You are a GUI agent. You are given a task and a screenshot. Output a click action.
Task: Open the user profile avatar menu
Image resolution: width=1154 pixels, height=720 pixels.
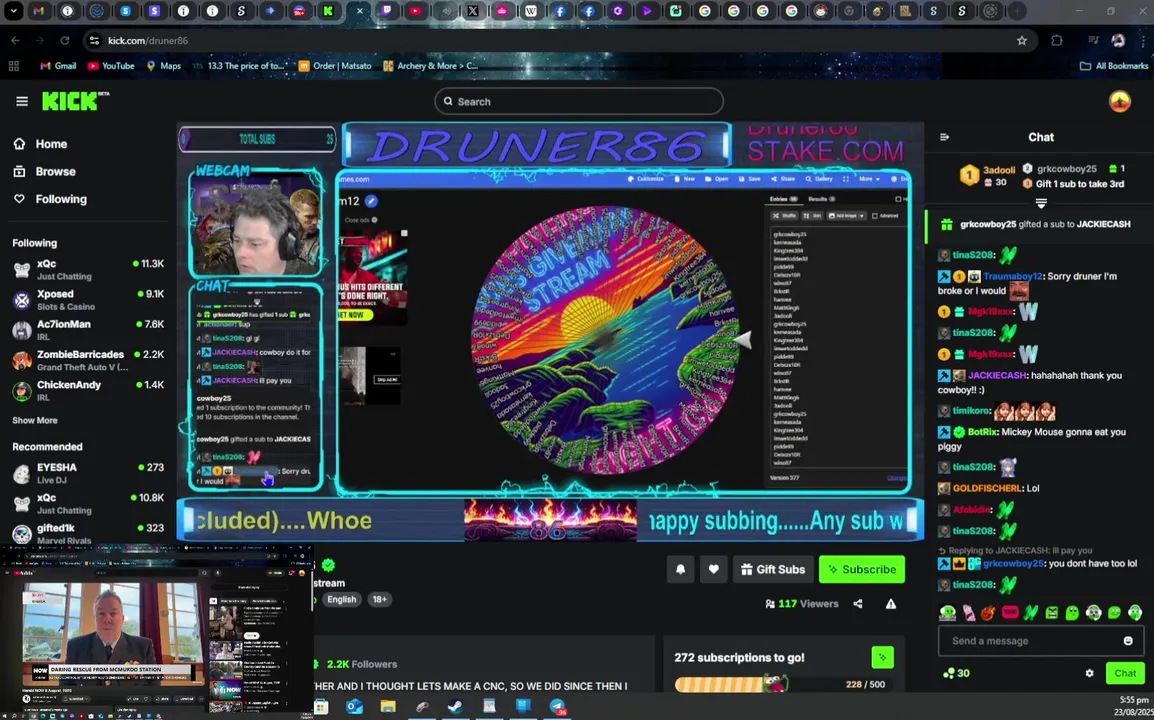1119,102
